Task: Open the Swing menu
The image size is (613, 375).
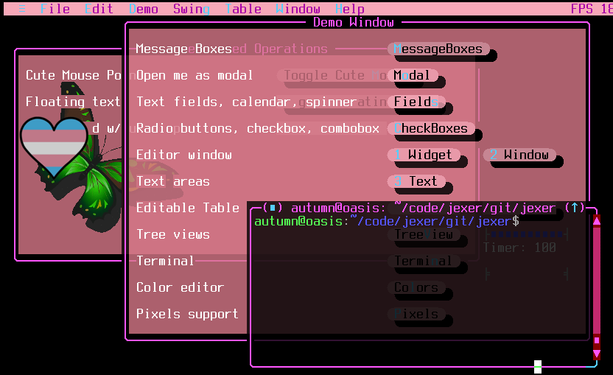Action: [x=191, y=9]
